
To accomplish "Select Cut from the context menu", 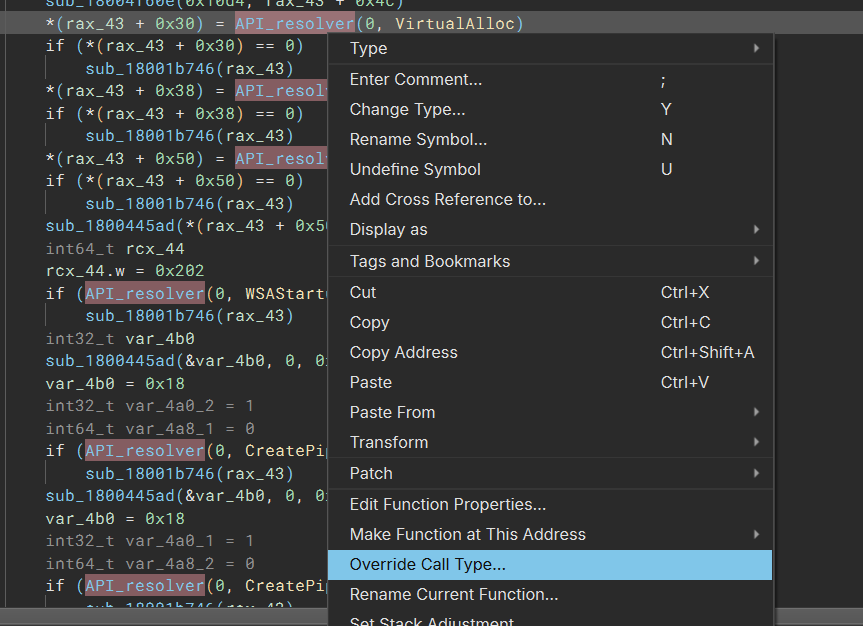I will coord(550,292).
